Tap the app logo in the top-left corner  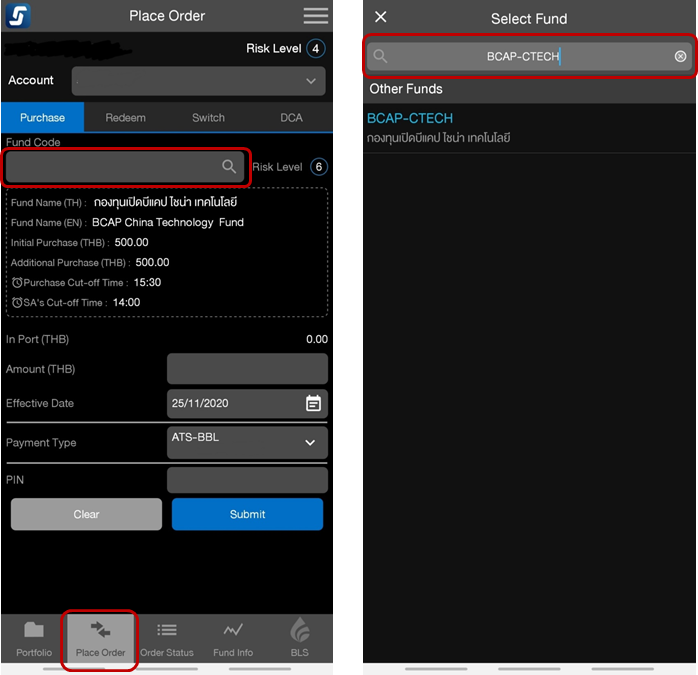18,16
